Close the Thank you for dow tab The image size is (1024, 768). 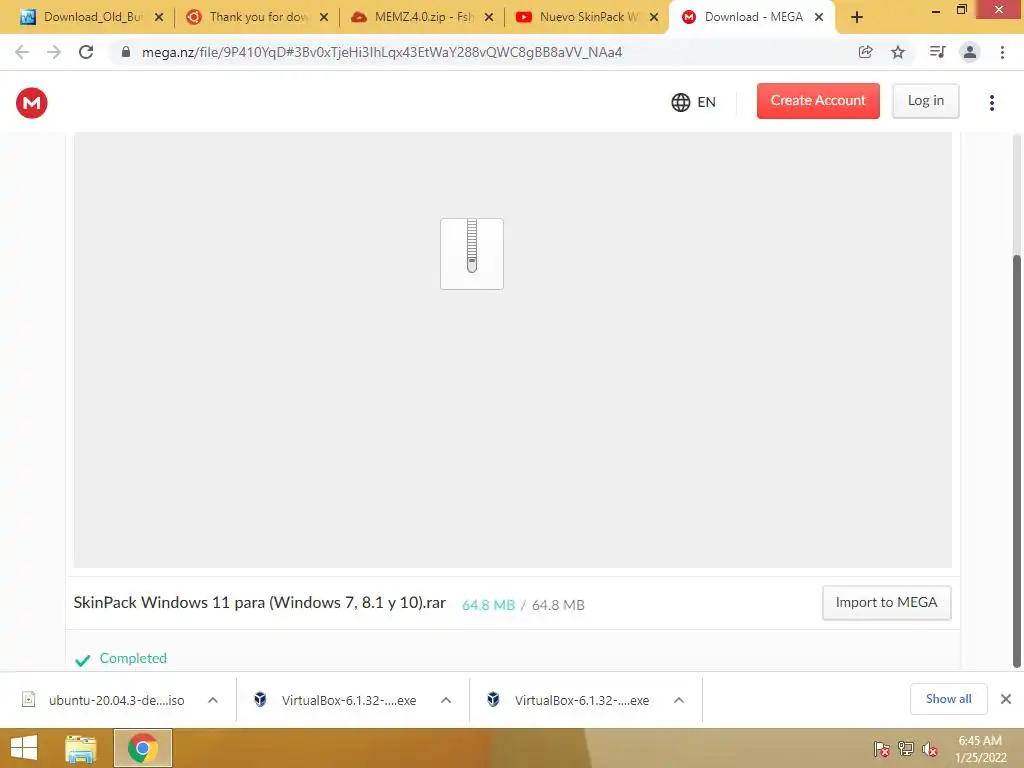point(324,18)
